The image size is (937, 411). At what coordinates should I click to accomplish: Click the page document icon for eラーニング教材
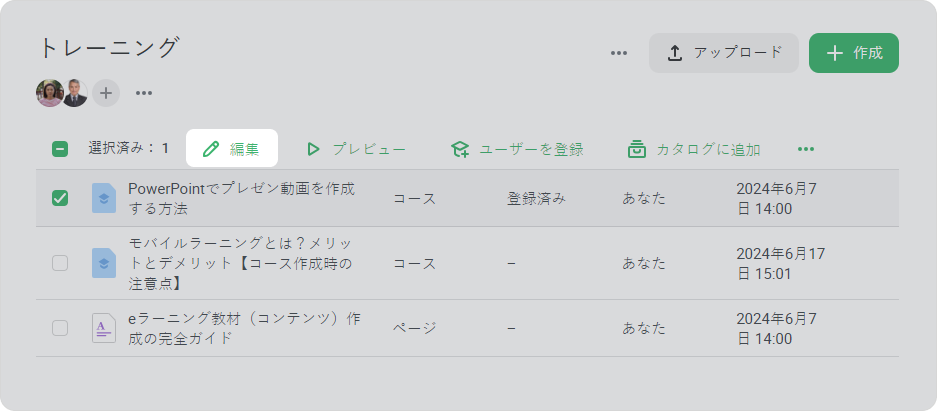[104, 328]
